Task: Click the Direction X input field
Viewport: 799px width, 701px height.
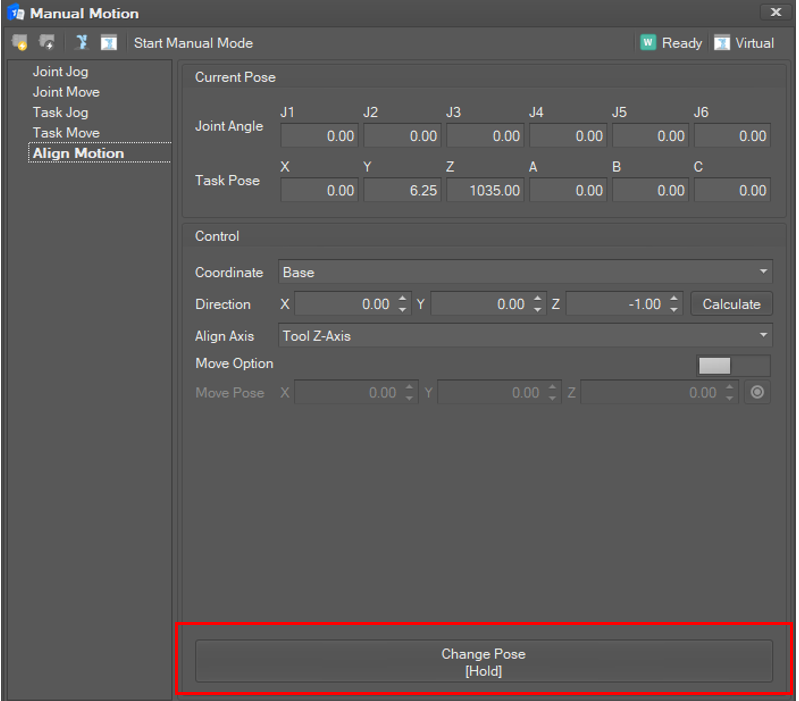Action: click(x=343, y=304)
